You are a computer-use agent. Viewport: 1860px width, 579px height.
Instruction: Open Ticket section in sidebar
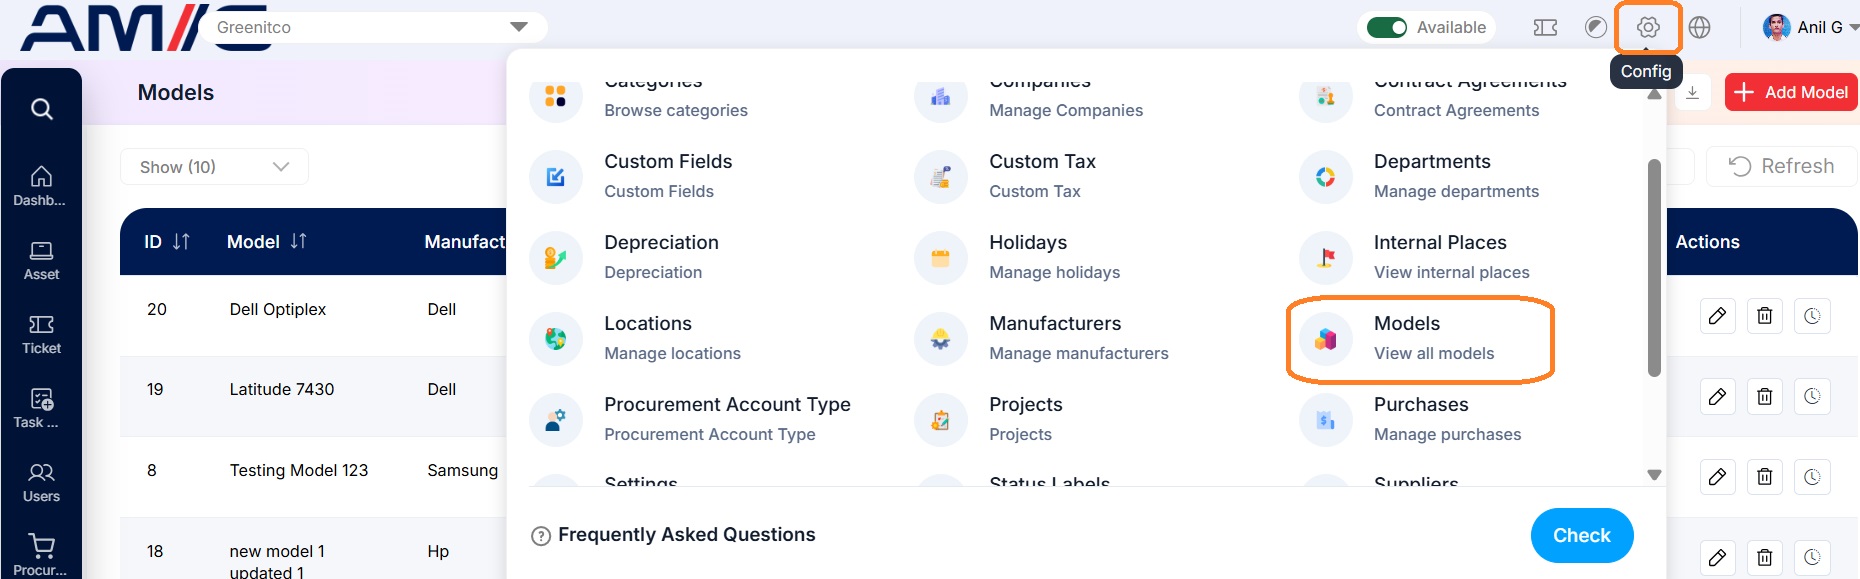(x=41, y=334)
